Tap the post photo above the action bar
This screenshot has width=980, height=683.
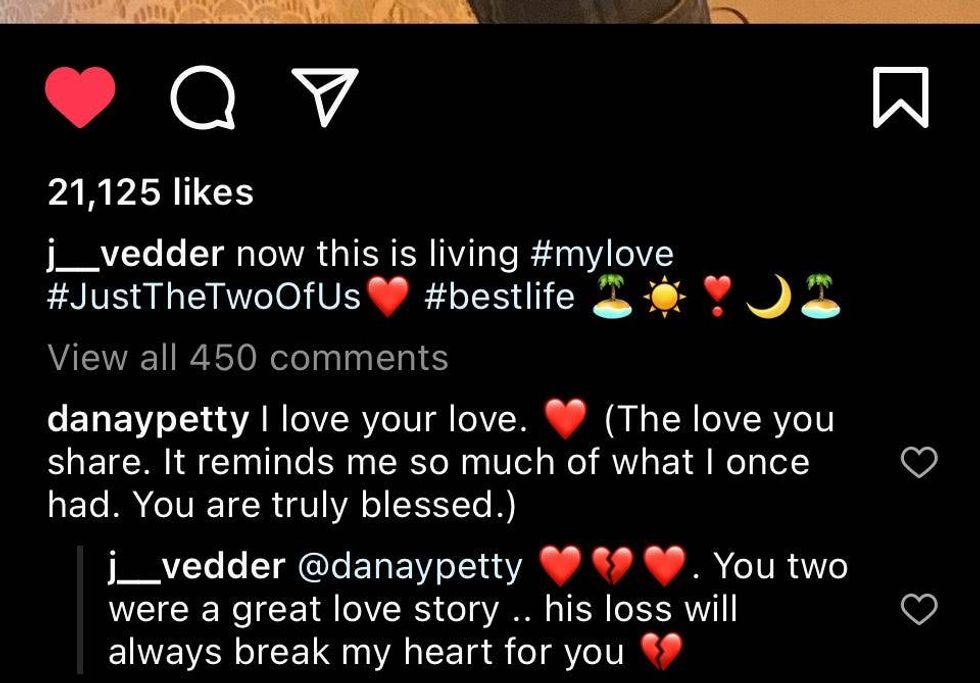[x=490, y=11]
